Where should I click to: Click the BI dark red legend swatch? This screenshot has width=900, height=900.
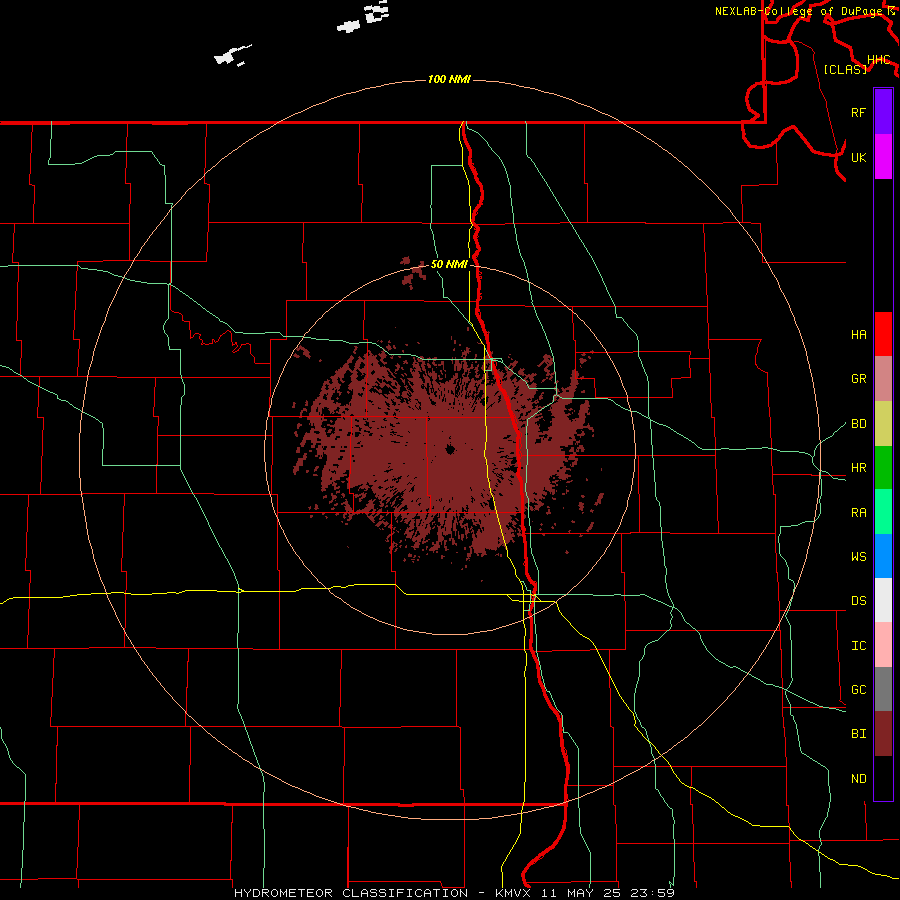click(x=883, y=734)
